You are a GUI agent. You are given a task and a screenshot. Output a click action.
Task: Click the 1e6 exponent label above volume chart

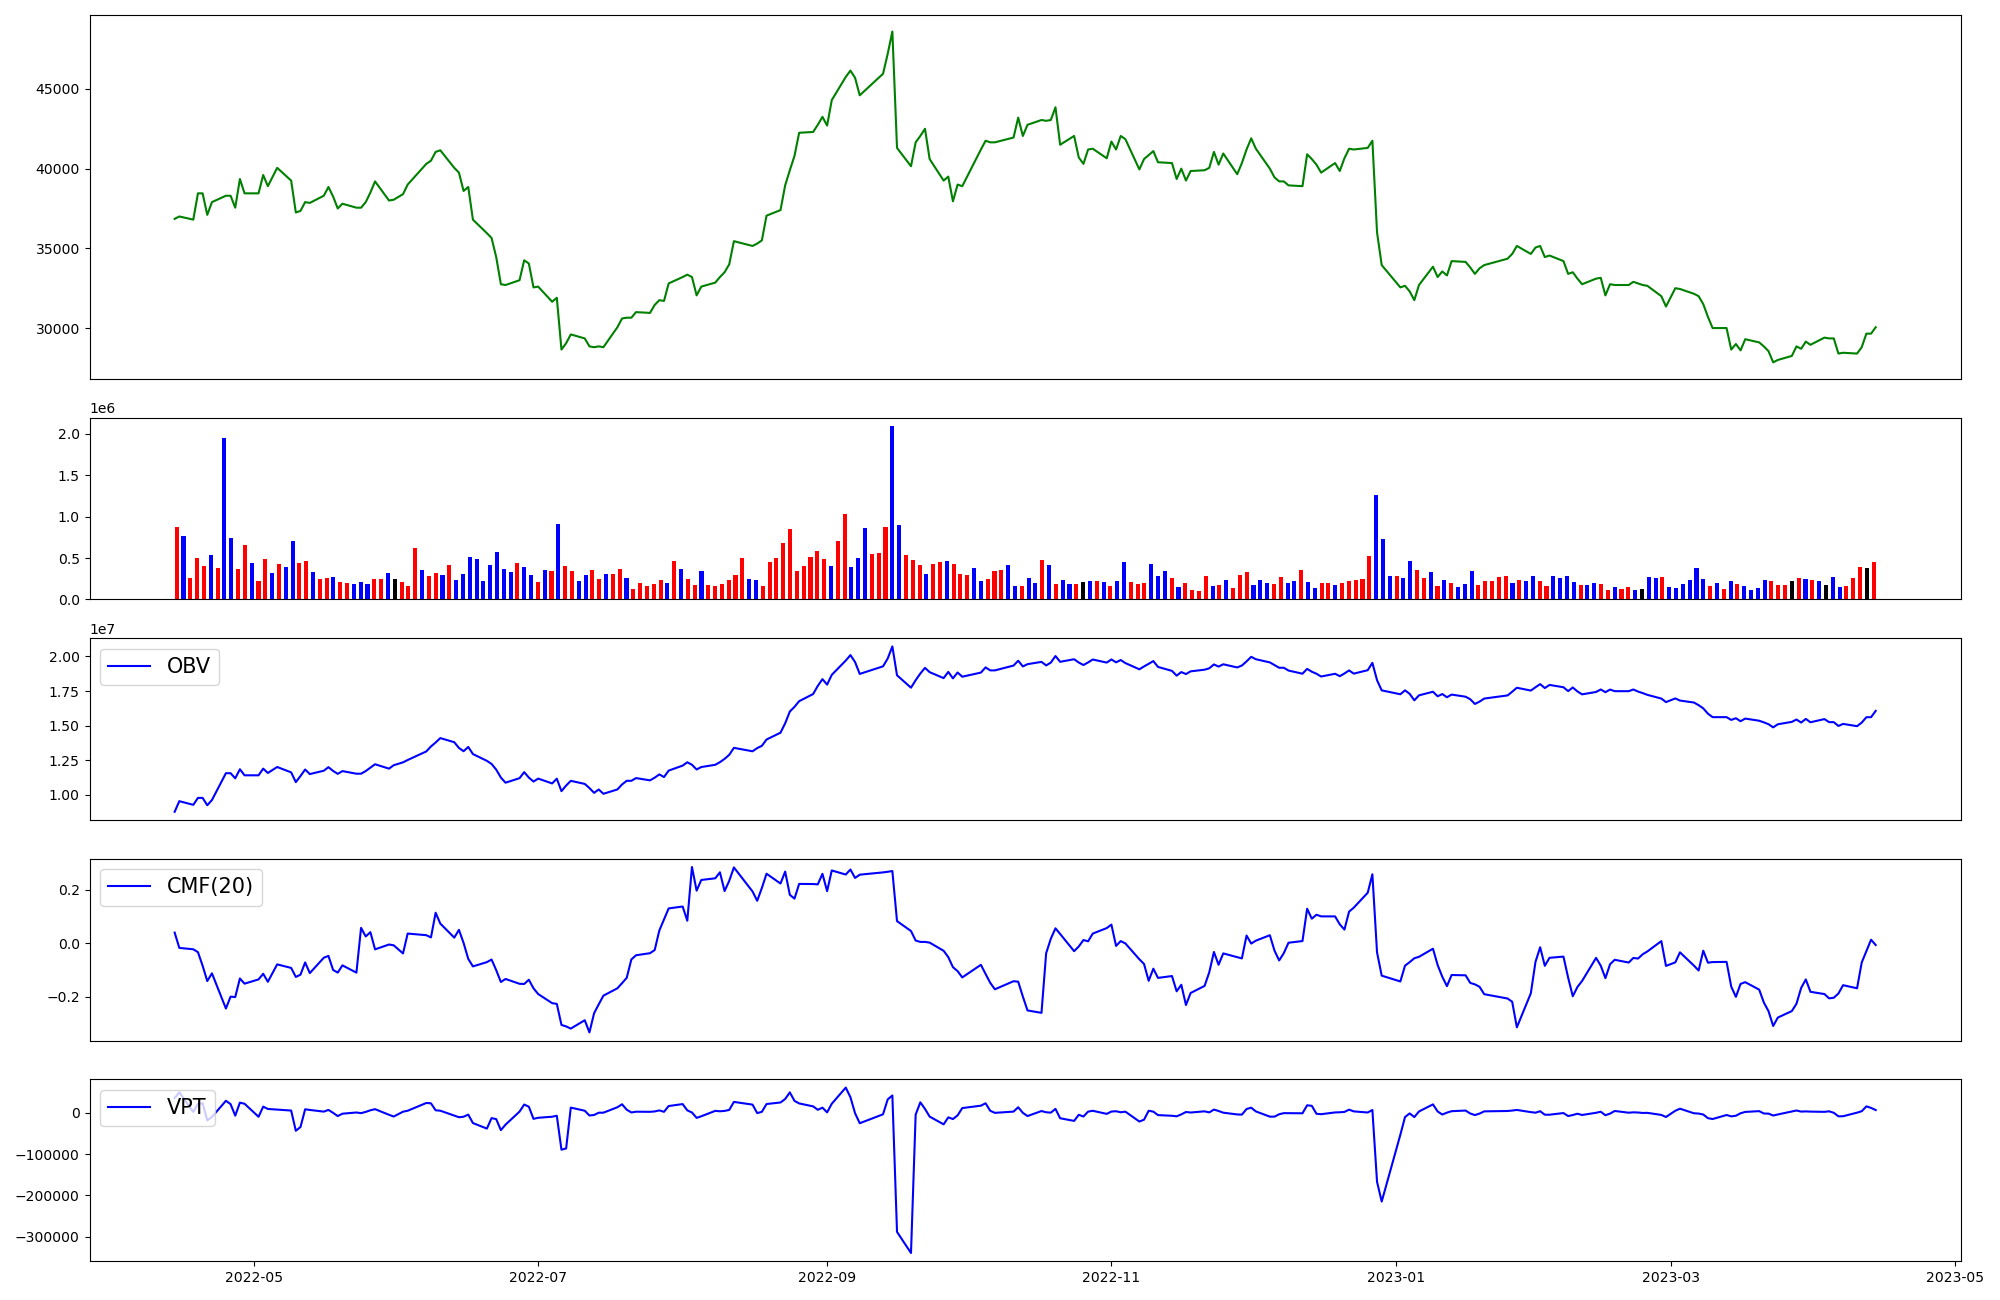tap(102, 409)
